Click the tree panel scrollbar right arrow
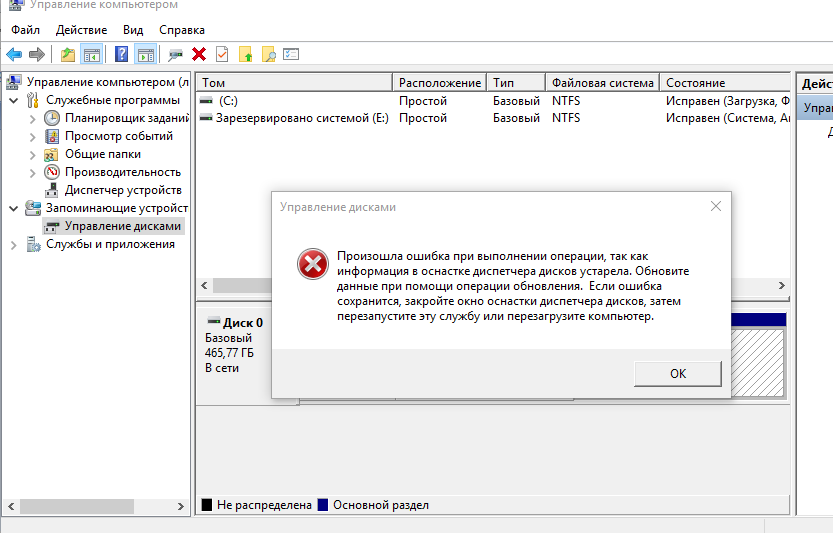The width and height of the screenshot is (833, 533). (181, 506)
